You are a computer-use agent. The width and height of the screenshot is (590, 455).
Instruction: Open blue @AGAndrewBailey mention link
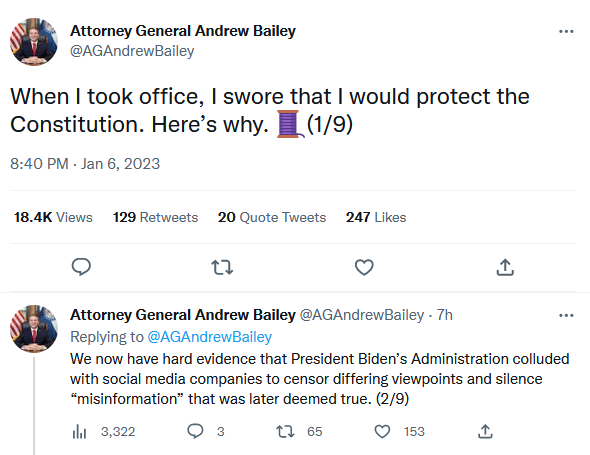(x=210, y=337)
